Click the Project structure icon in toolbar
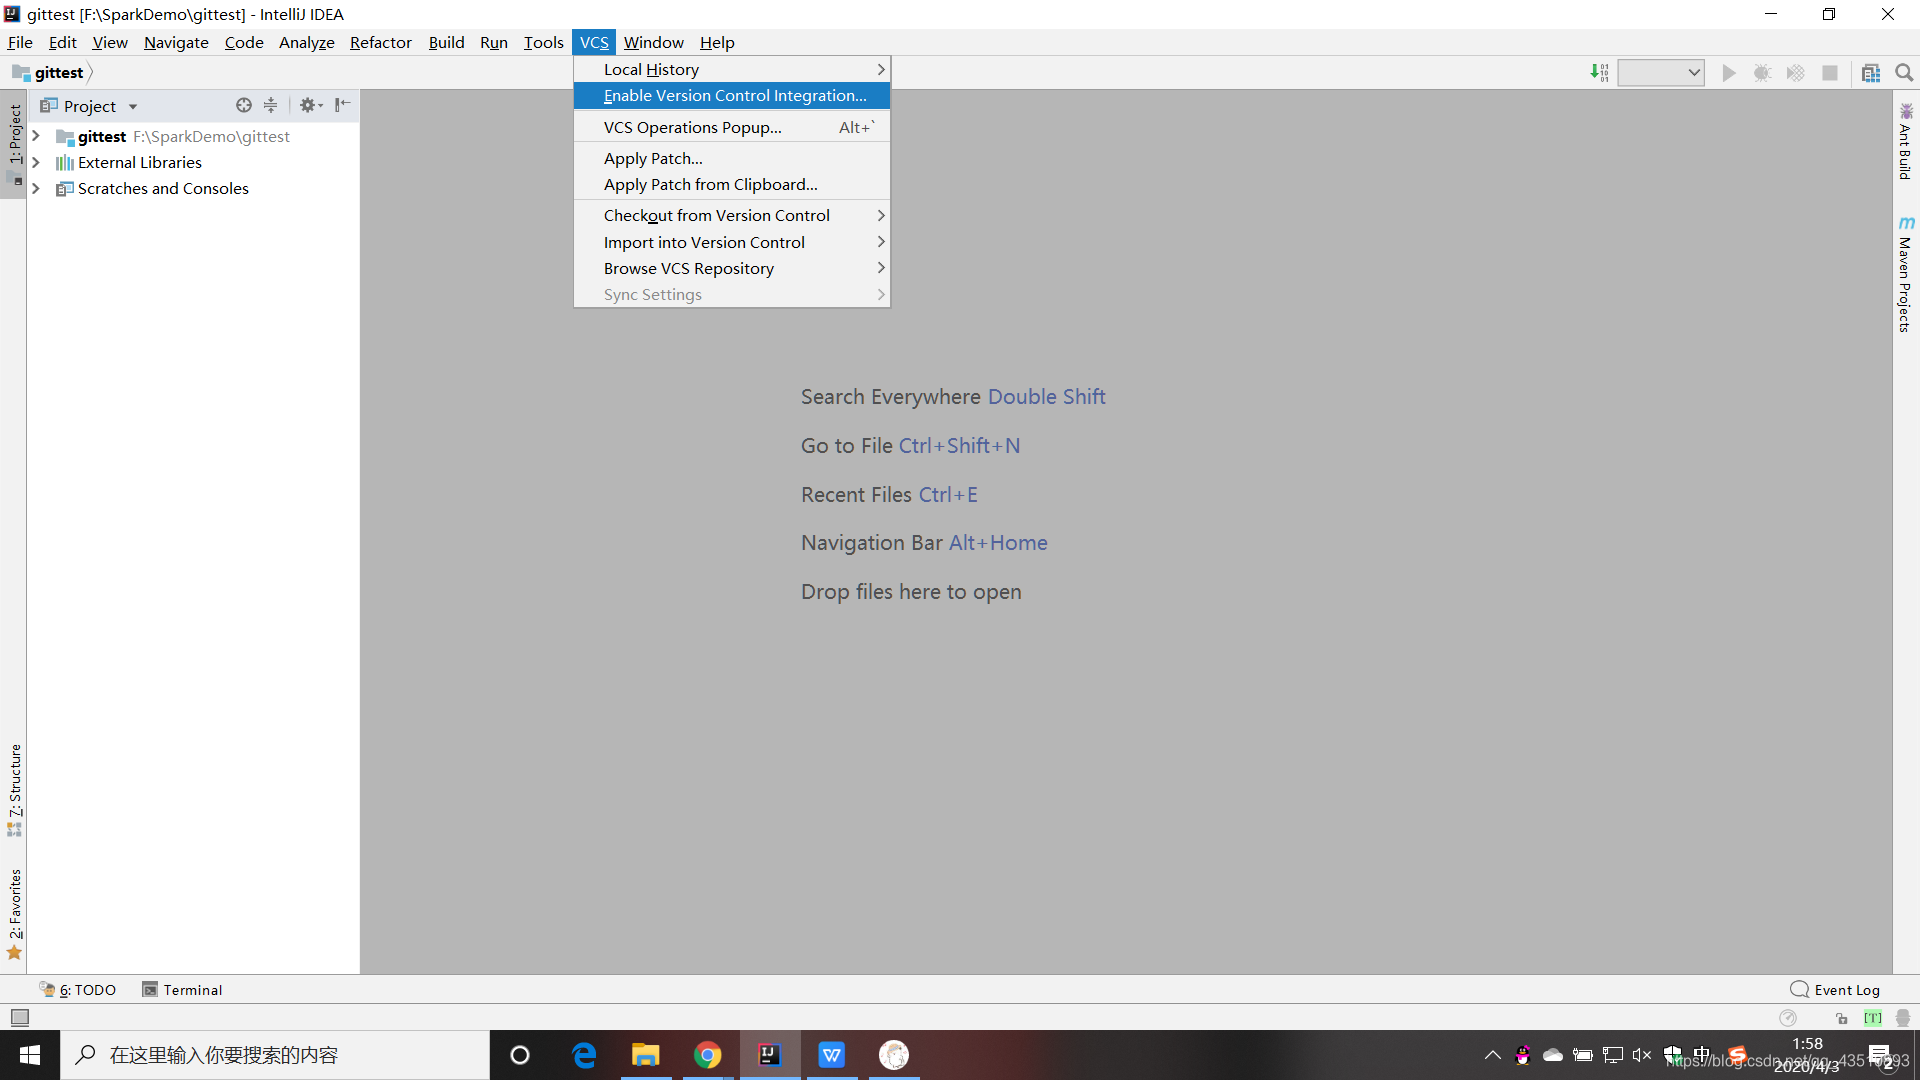 1874,71
